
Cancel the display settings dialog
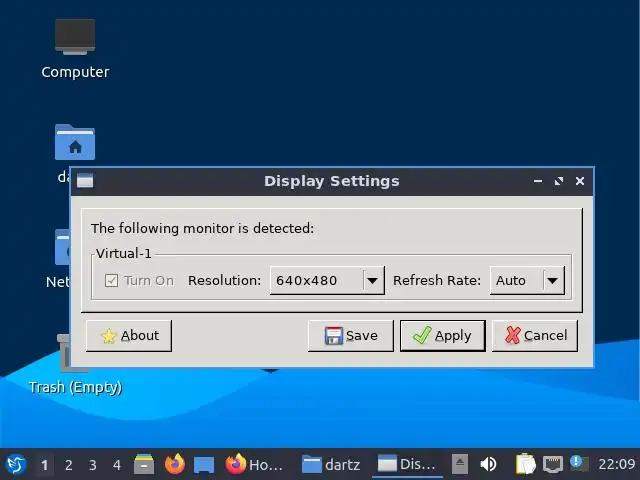click(x=535, y=336)
